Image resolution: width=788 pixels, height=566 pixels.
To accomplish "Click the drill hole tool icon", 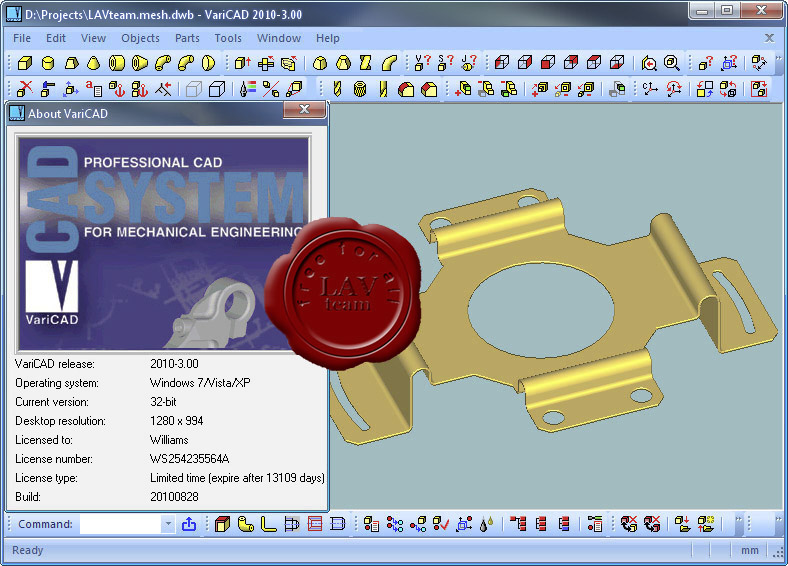I will (337, 89).
